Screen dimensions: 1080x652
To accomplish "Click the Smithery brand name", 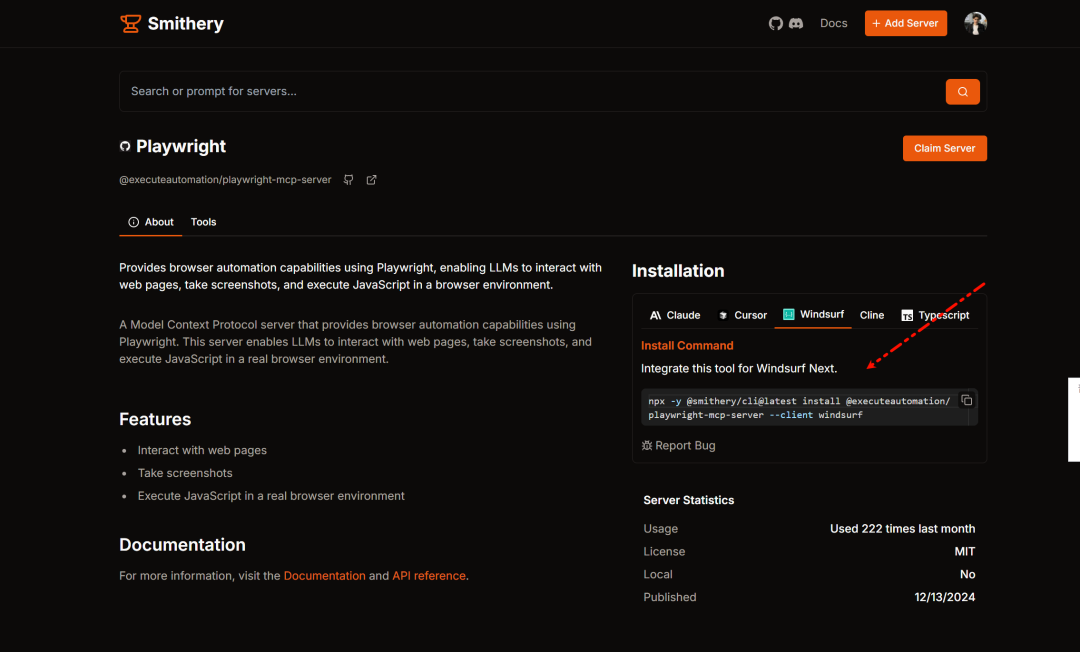I will click(x=186, y=23).
